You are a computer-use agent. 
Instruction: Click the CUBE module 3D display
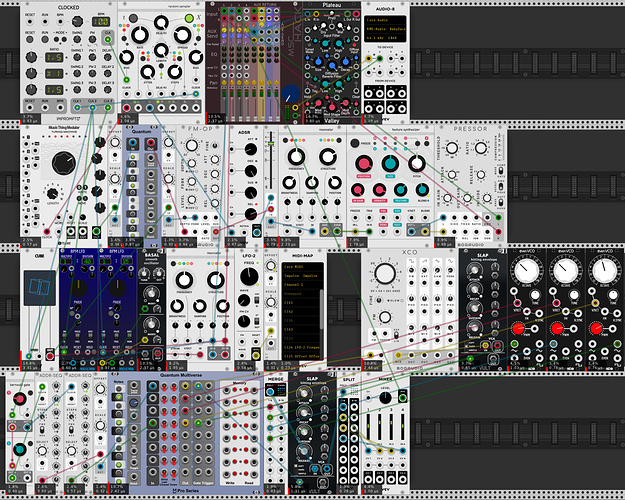click(39, 288)
